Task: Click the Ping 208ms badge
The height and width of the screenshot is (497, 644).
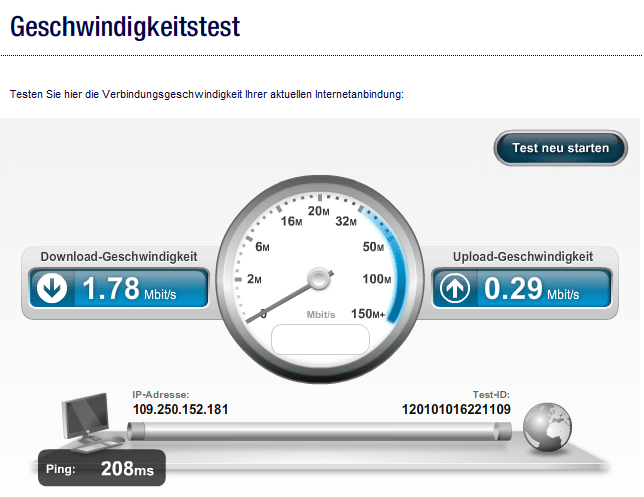Action: click(102, 468)
